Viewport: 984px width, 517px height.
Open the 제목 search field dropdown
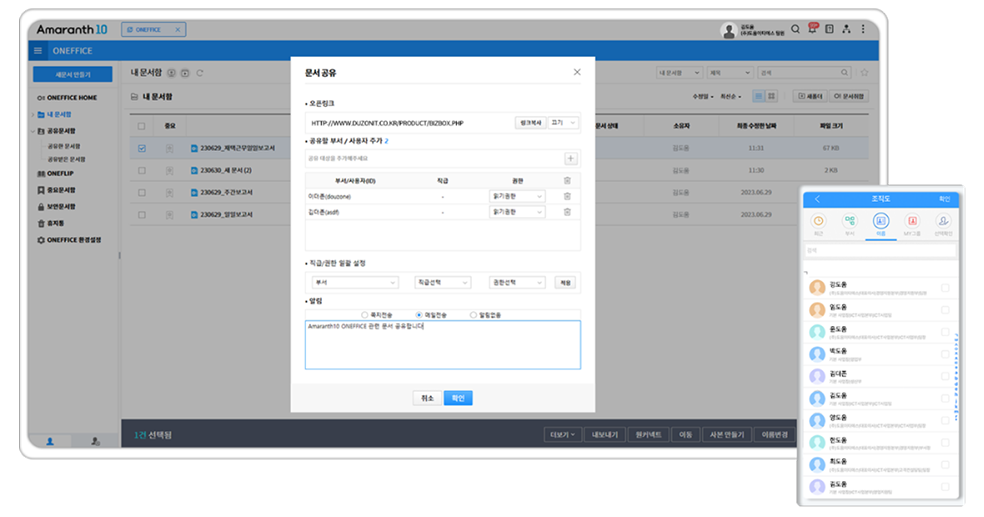click(730, 73)
